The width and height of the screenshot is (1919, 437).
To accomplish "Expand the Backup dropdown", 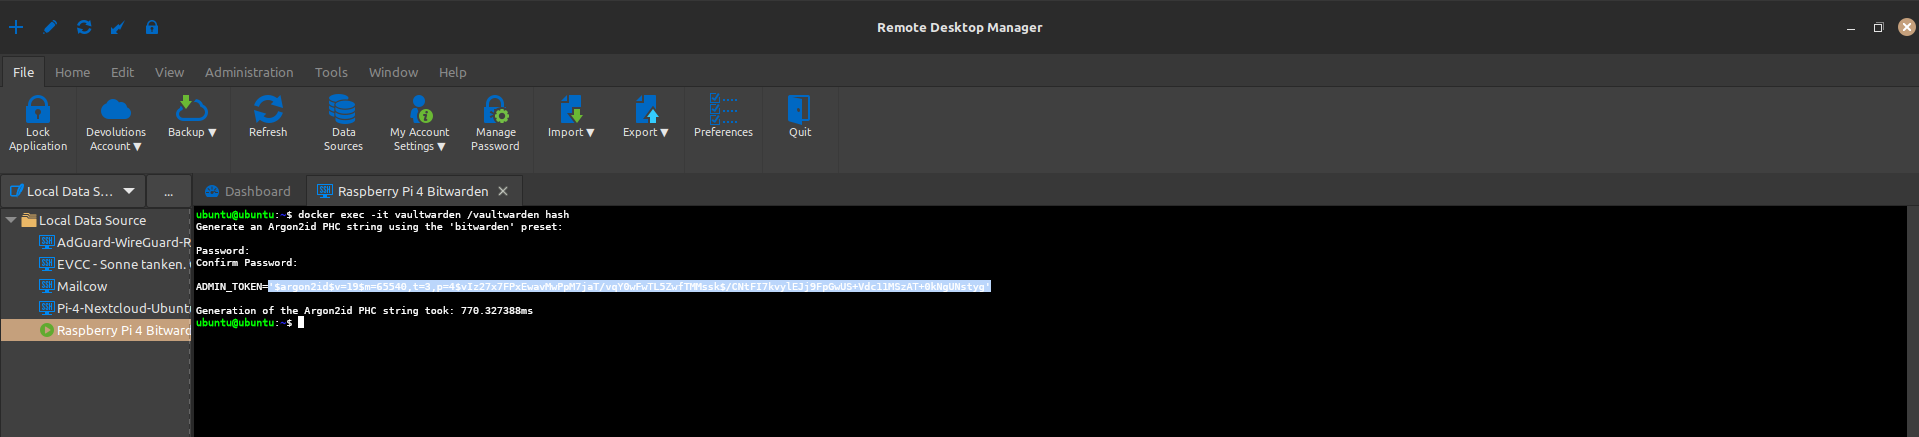I will pyautogui.click(x=192, y=132).
